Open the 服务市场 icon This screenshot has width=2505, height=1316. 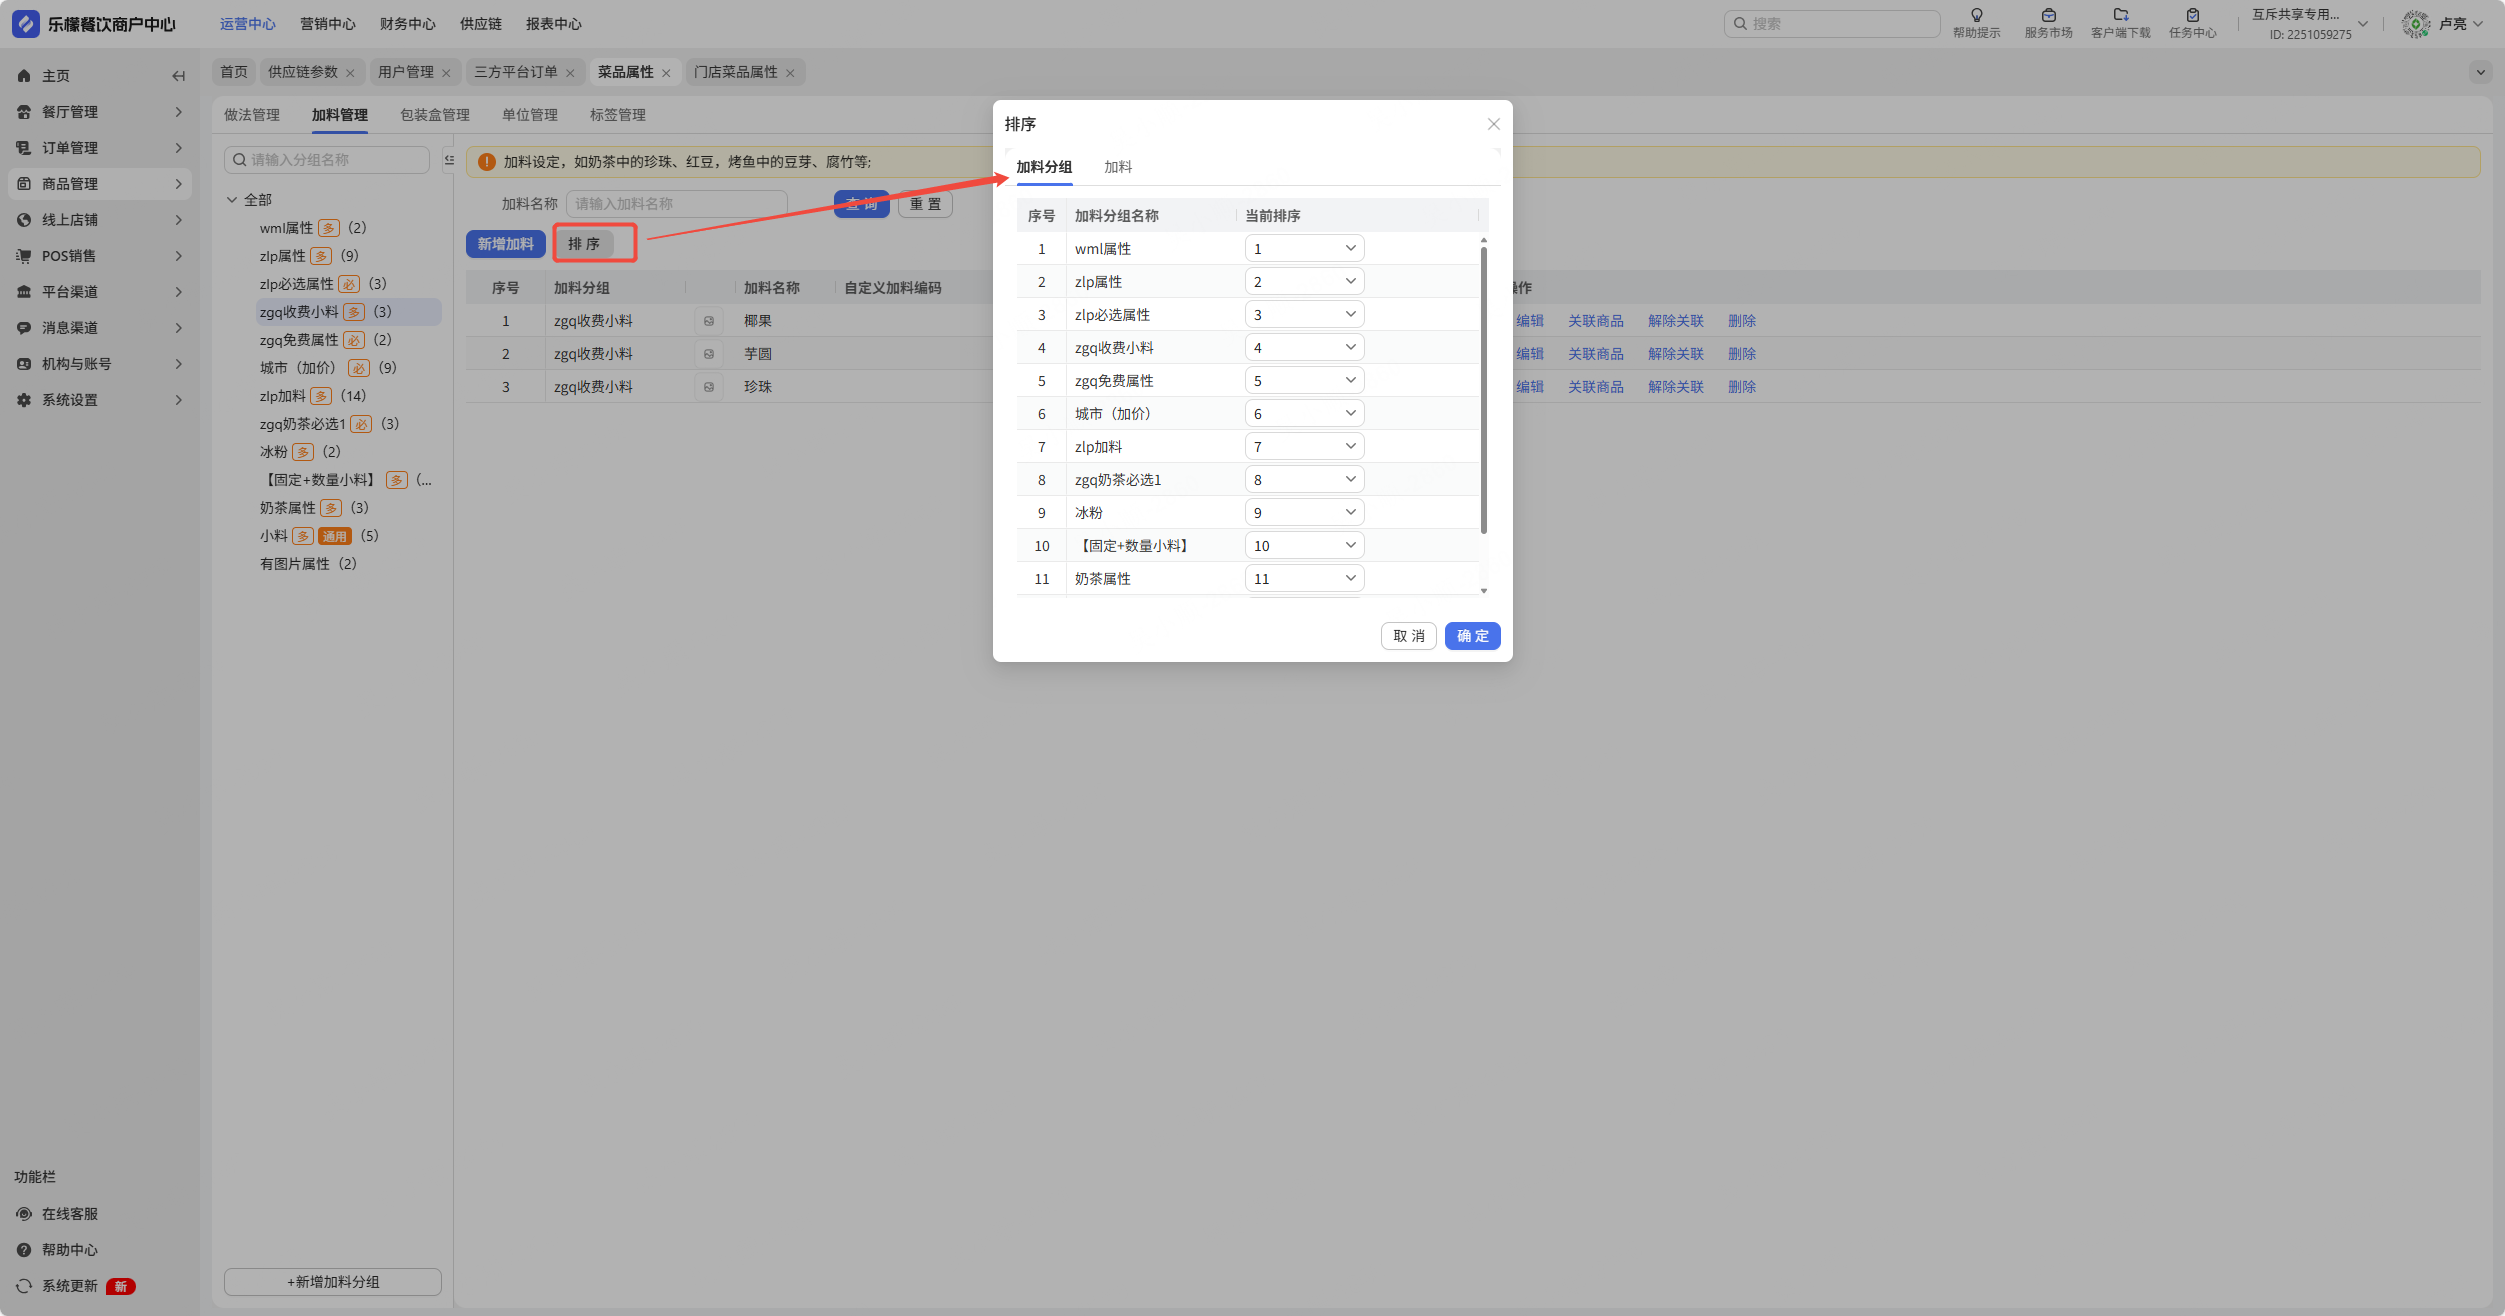(2048, 15)
